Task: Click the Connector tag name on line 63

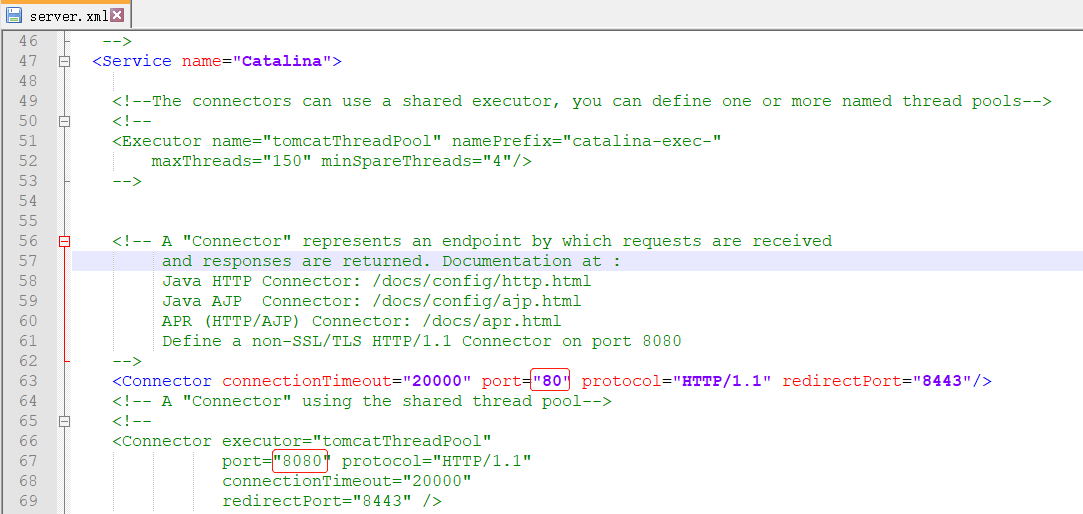Action: coord(166,381)
